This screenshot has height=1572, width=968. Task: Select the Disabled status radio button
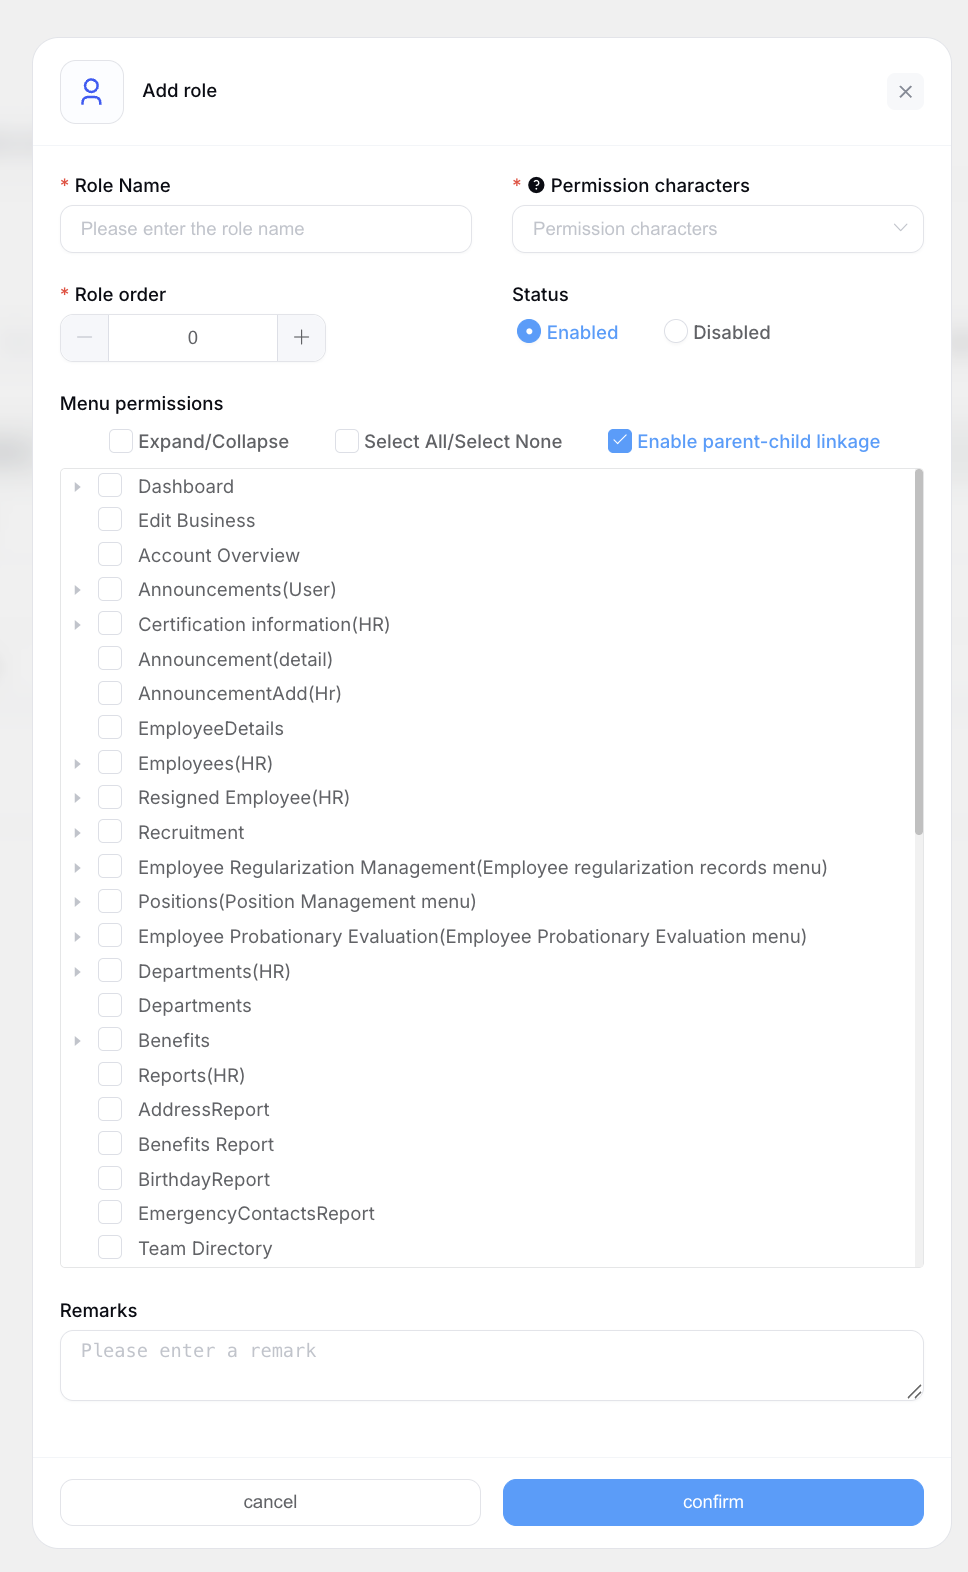(x=676, y=332)
